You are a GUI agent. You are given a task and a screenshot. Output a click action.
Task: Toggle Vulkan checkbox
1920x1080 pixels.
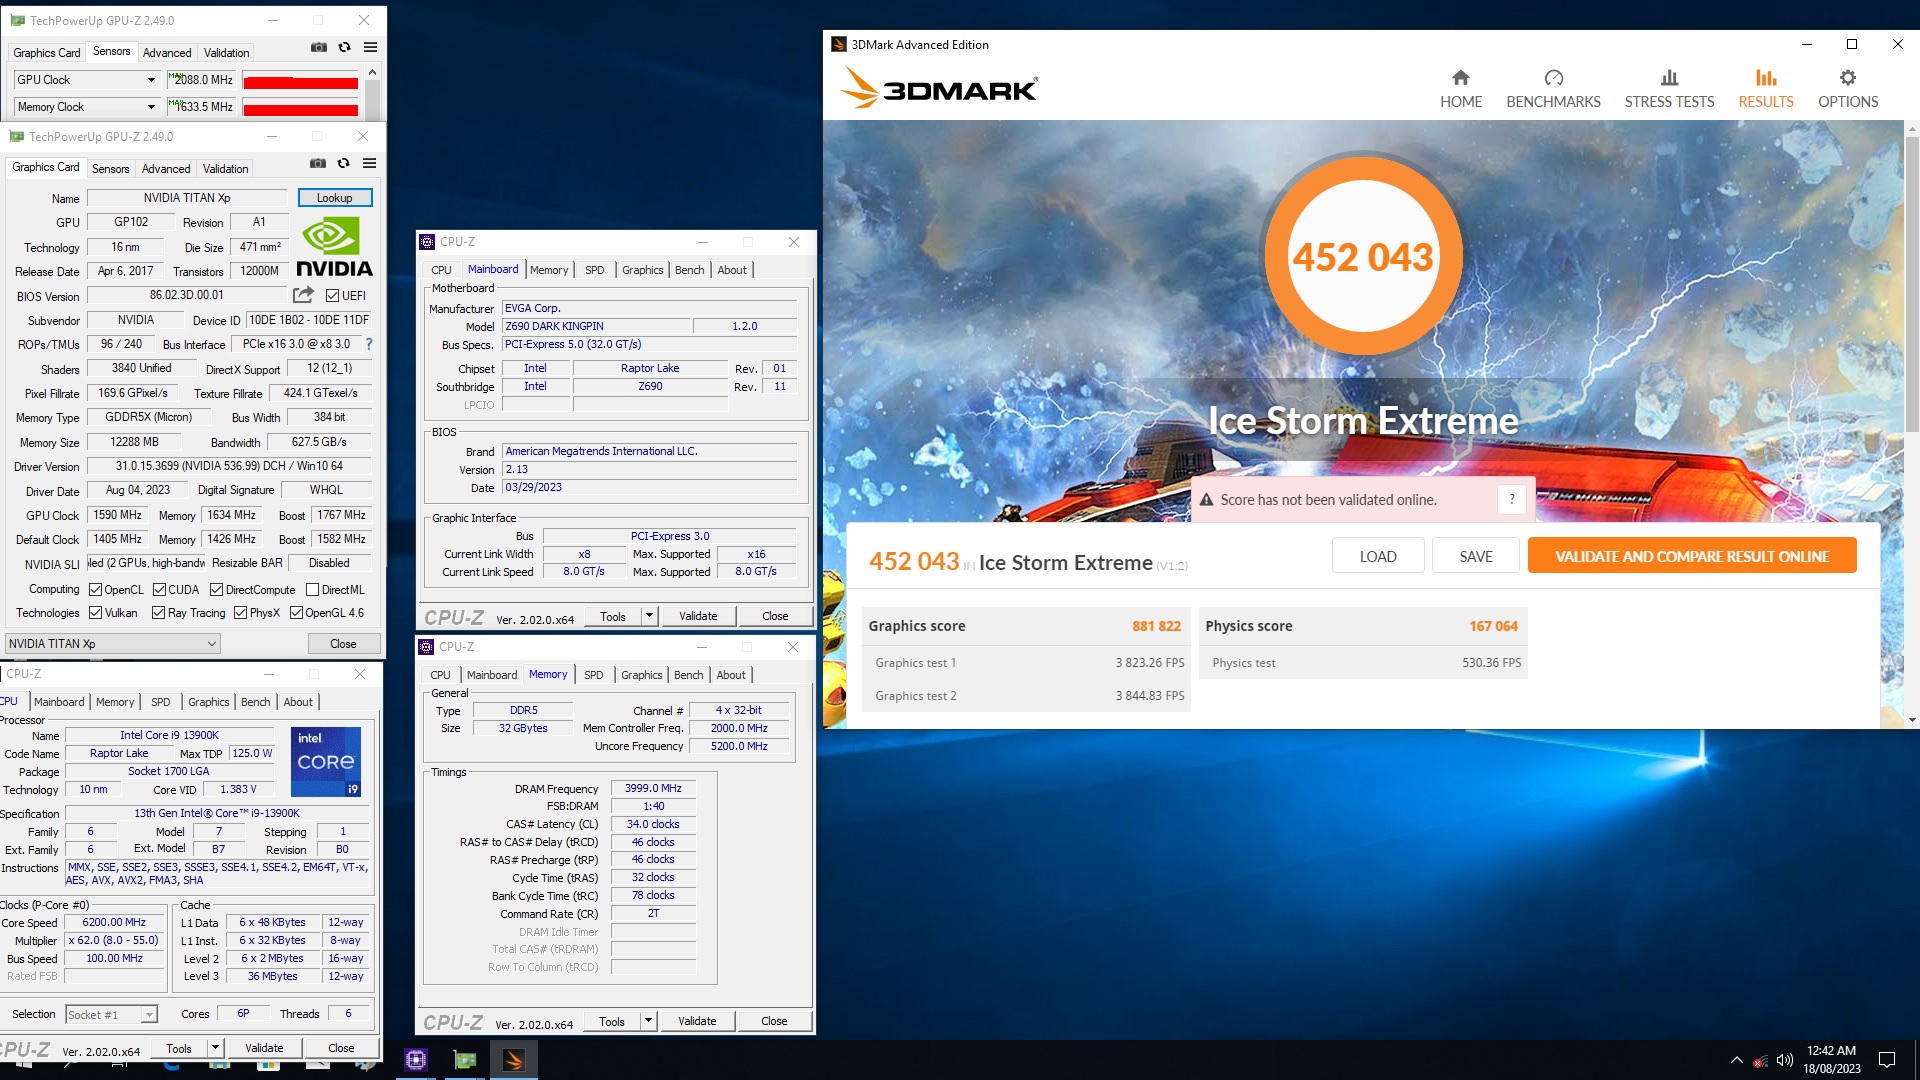click(x=96, y=613)
